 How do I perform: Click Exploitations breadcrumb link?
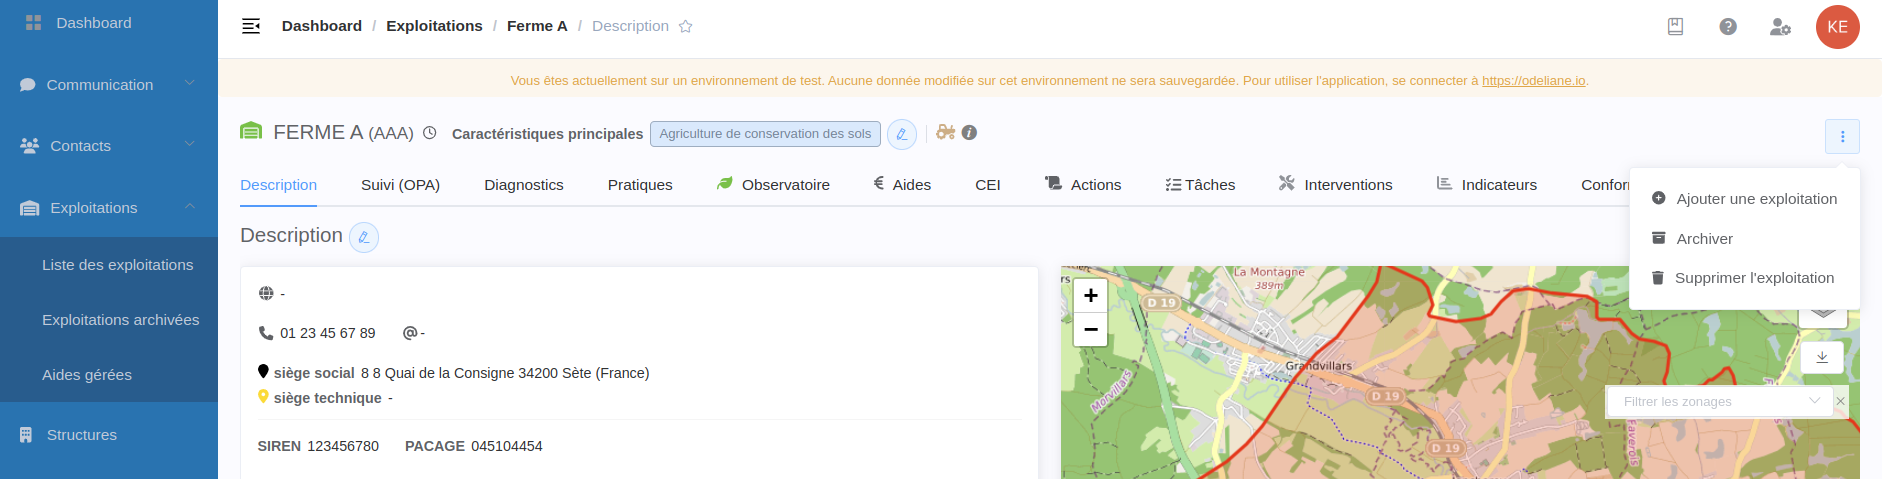click(434, 26)
